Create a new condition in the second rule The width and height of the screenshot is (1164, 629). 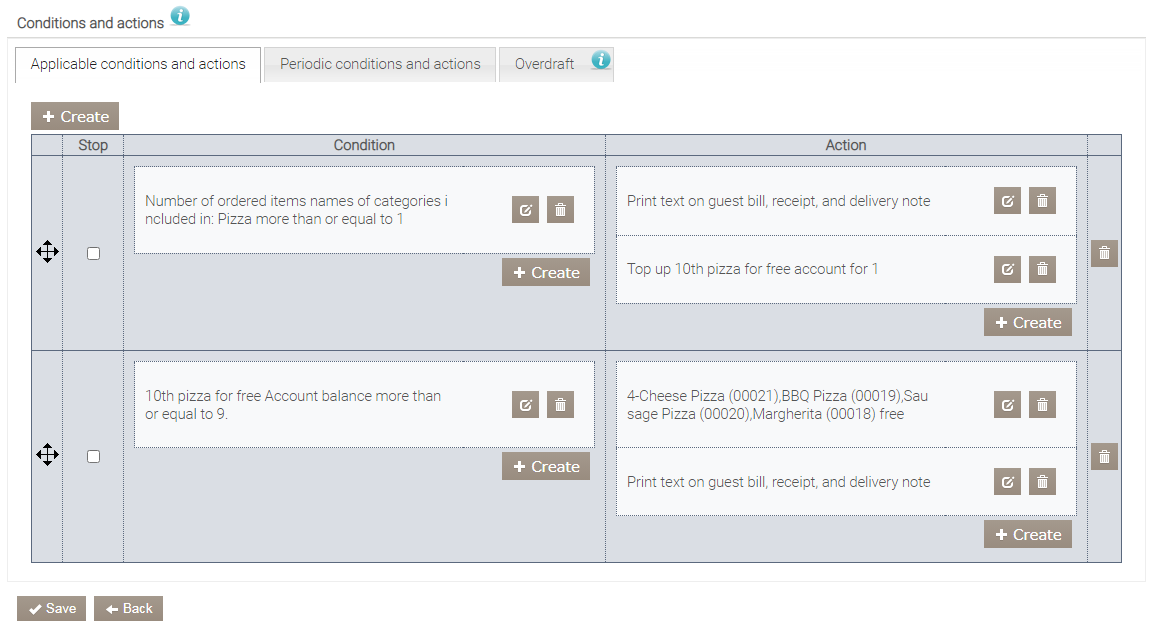546,466
